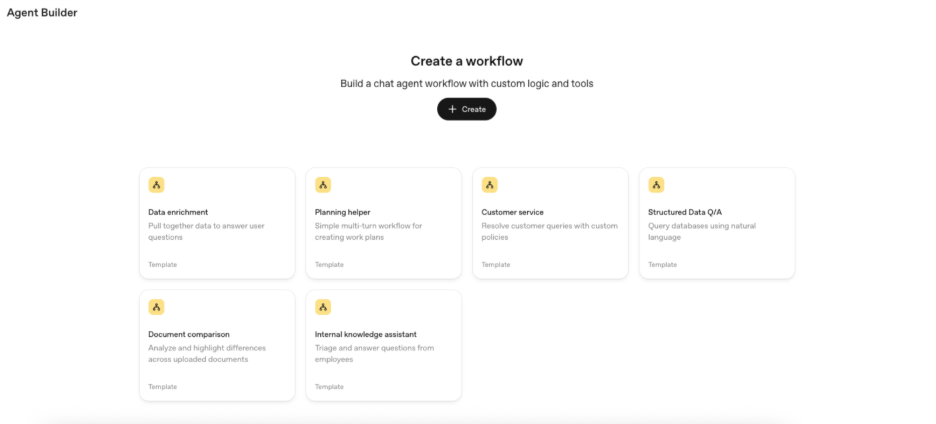936x424 pixels.
Task: Click the Agent Builder header title
Action: [x=42, y=13]
